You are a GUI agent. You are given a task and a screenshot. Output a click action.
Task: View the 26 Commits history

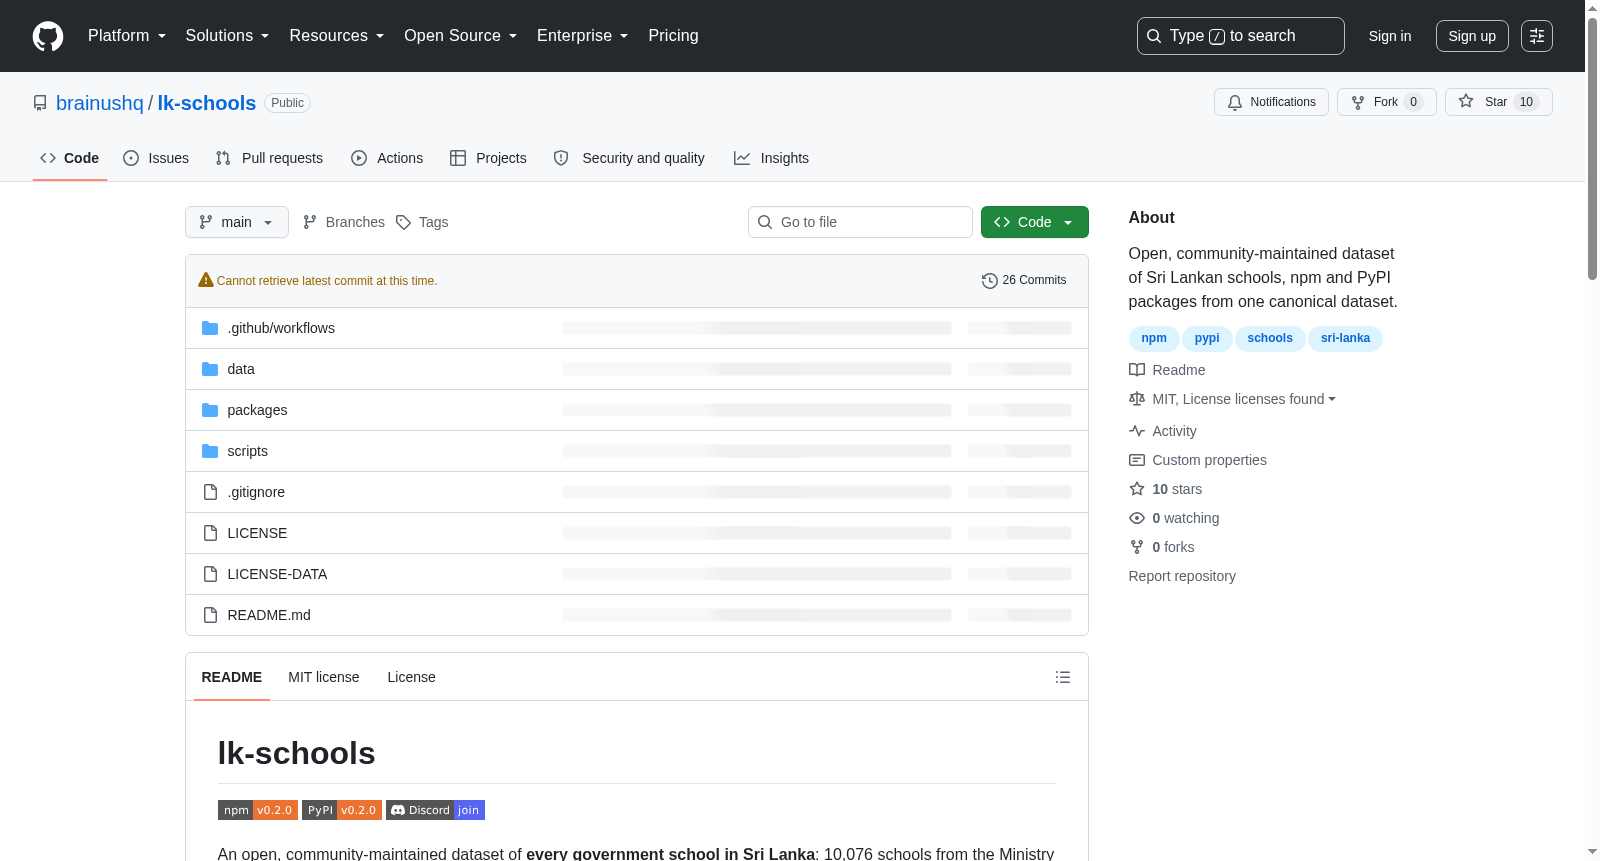1024,281
